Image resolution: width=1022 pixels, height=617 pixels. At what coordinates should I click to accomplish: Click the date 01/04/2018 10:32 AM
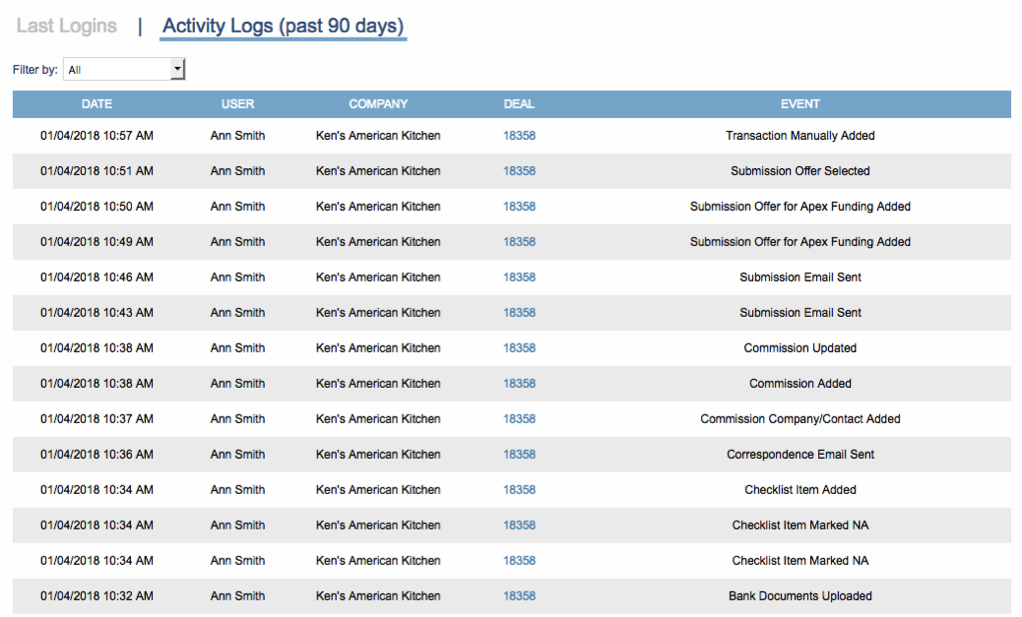[97, 596]
